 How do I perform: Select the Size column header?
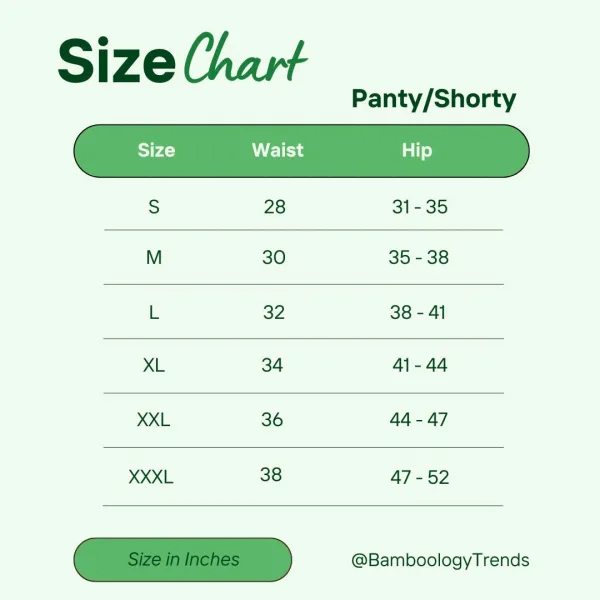(156, 151)
